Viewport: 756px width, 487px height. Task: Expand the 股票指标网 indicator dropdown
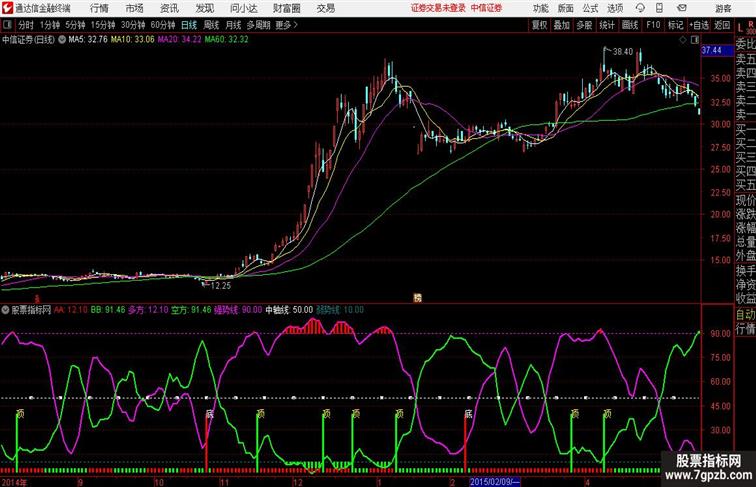coord(5,310)
